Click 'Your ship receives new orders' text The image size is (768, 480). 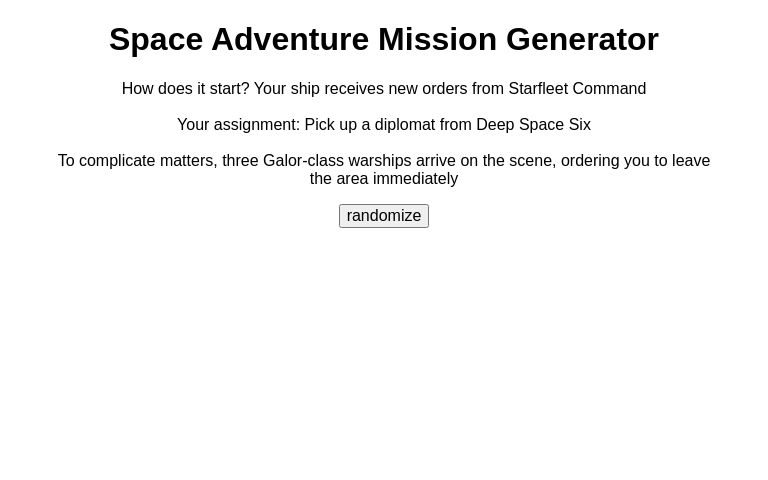point(360,89)
